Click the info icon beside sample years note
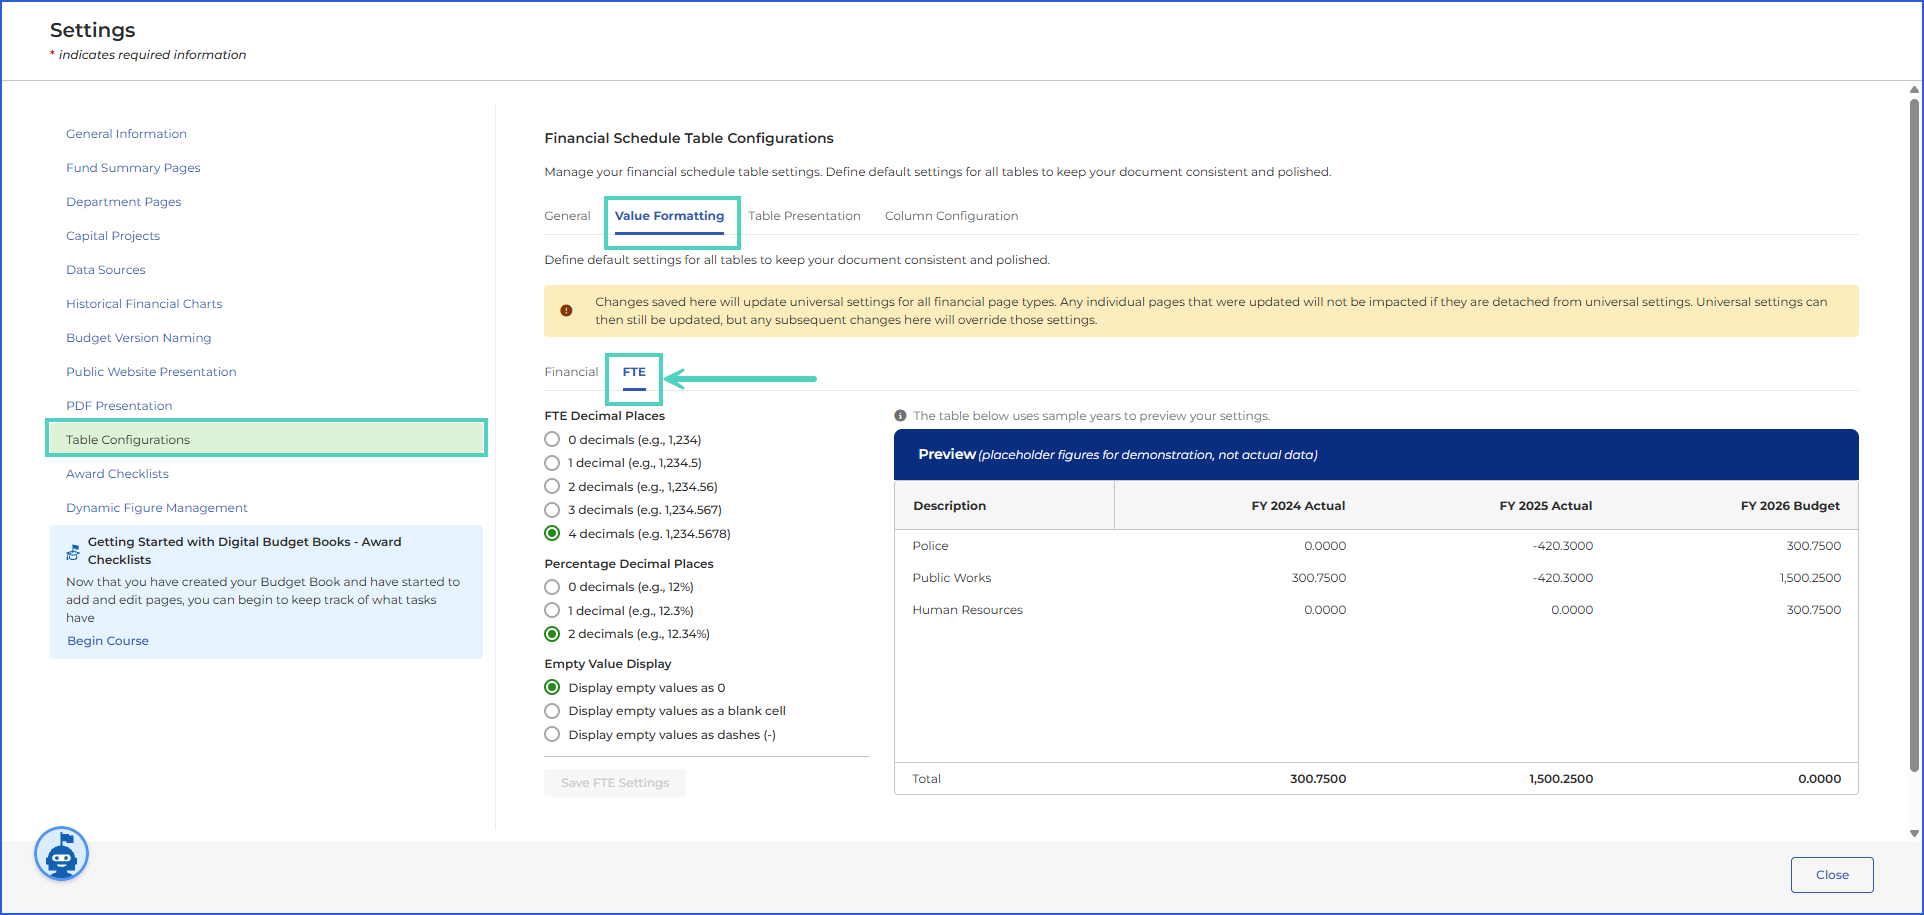1924x915 pixels. tap(900, 416)
